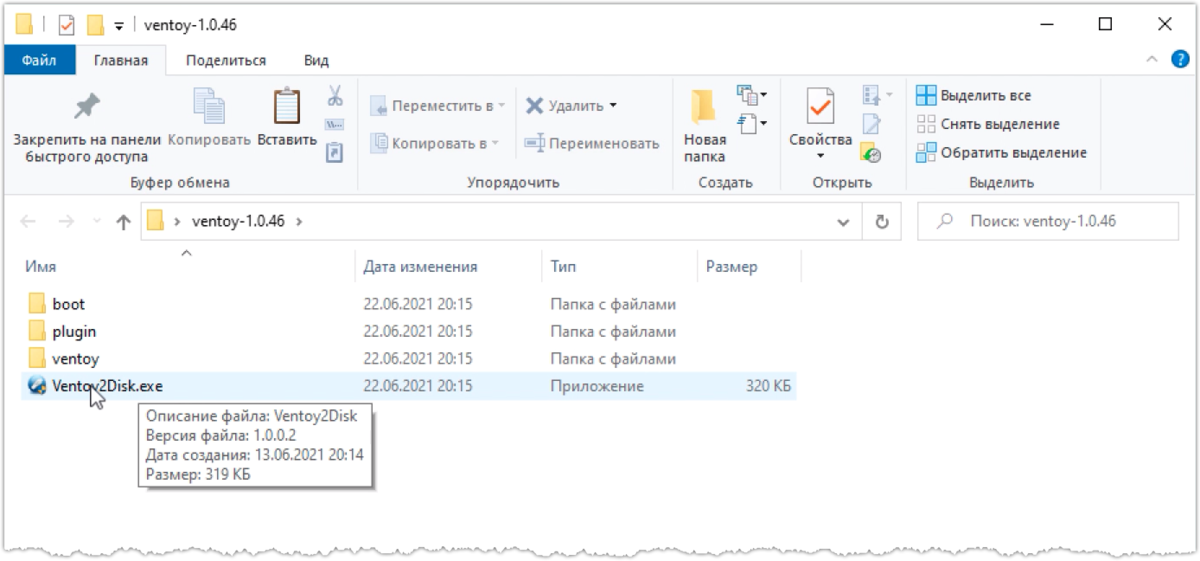Open recent locations dropdown beside Forward arrow
This screenshot has height=561, width=1200.
(96, 222)
